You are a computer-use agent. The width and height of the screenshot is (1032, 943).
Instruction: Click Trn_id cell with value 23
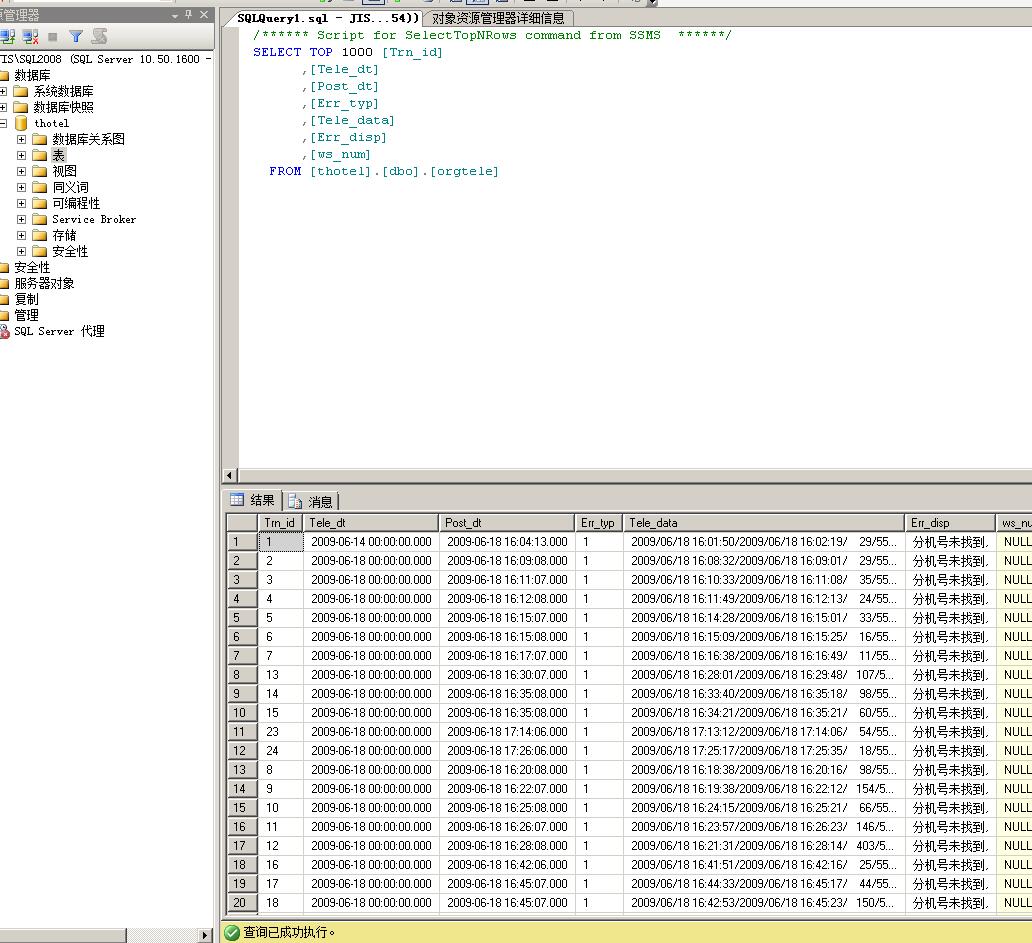(x=280, y=732)
